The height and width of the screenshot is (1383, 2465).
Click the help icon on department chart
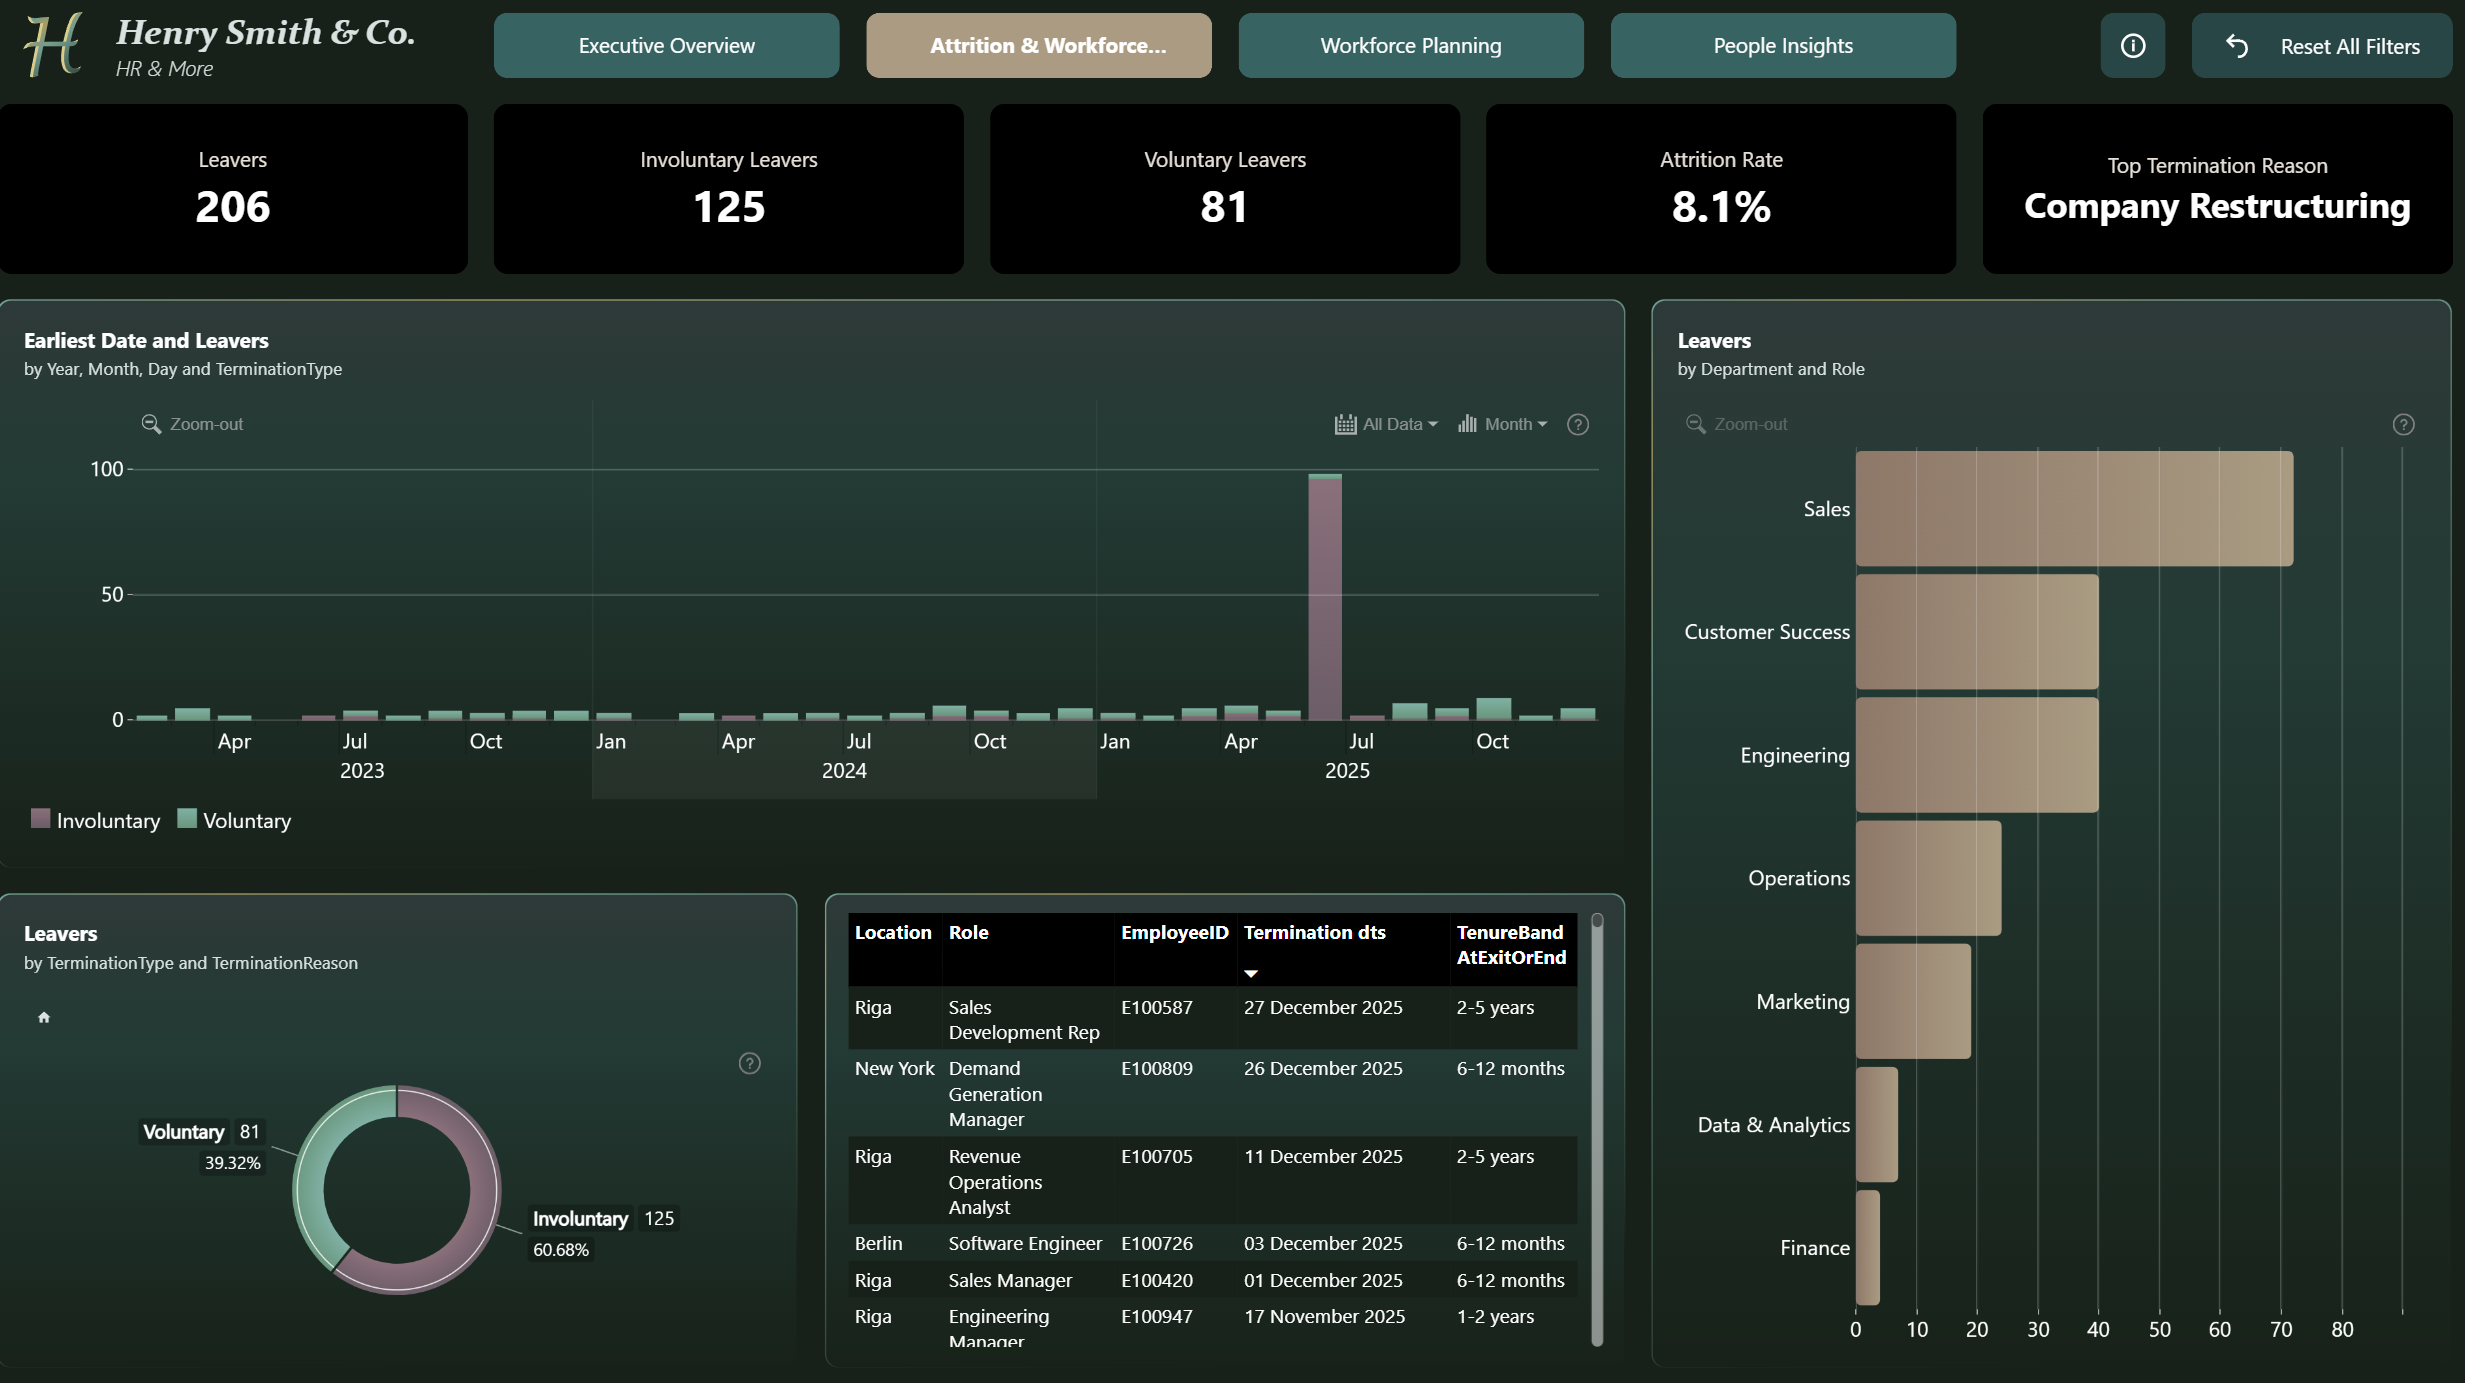(x=2404, y=425)
